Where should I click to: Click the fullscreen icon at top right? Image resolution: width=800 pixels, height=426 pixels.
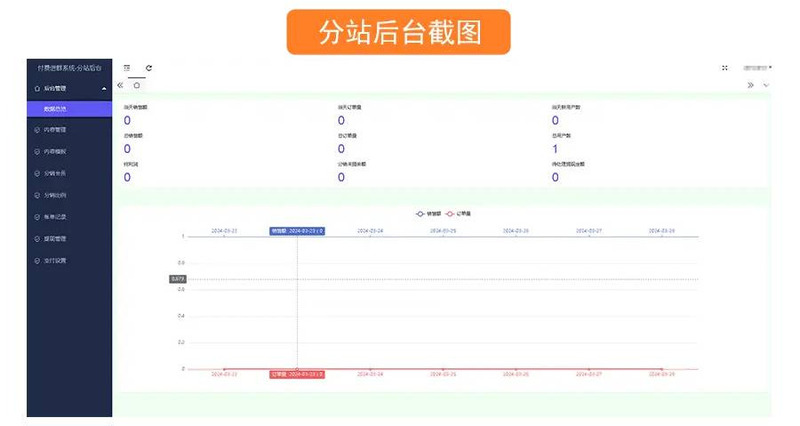pos(725,68)
